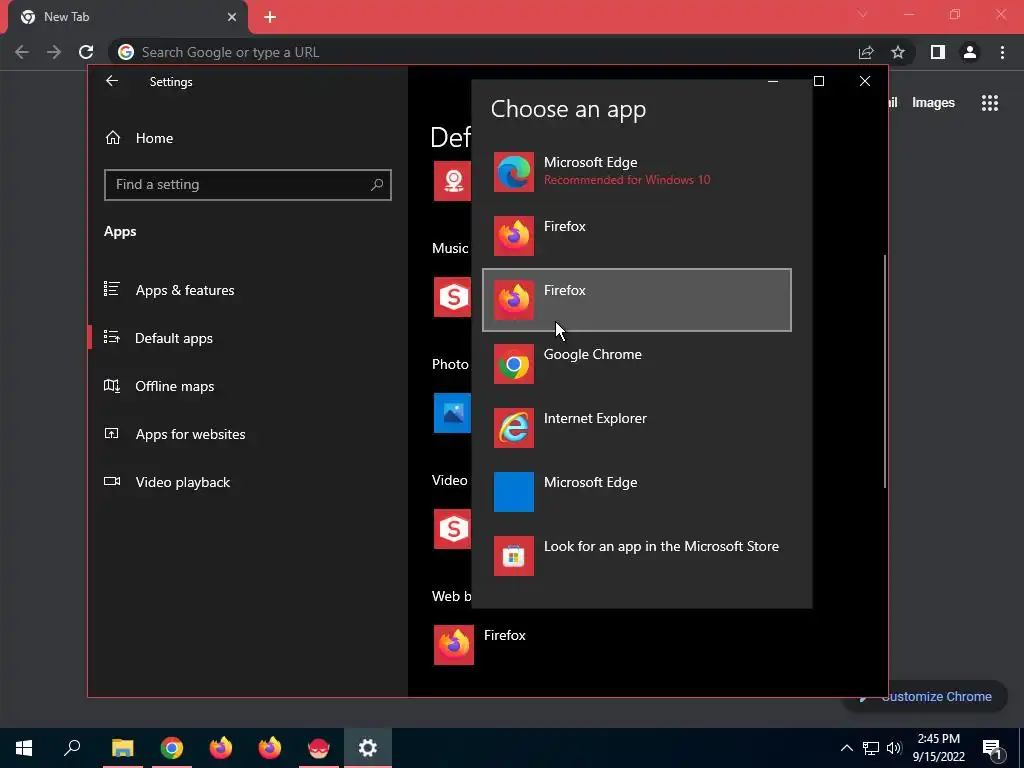
Task: Open Apps for websites settings page
Action: click(x=248, y=434)
